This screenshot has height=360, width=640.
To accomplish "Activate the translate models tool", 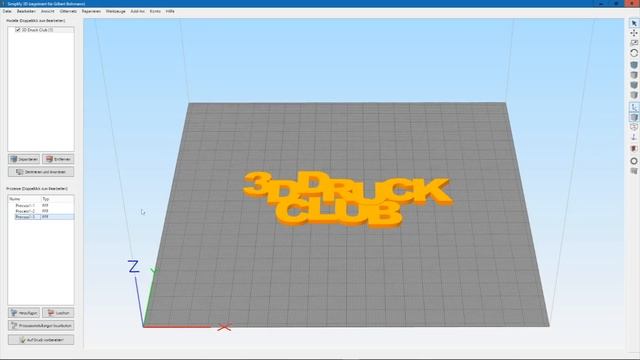I will coord(634,33).
